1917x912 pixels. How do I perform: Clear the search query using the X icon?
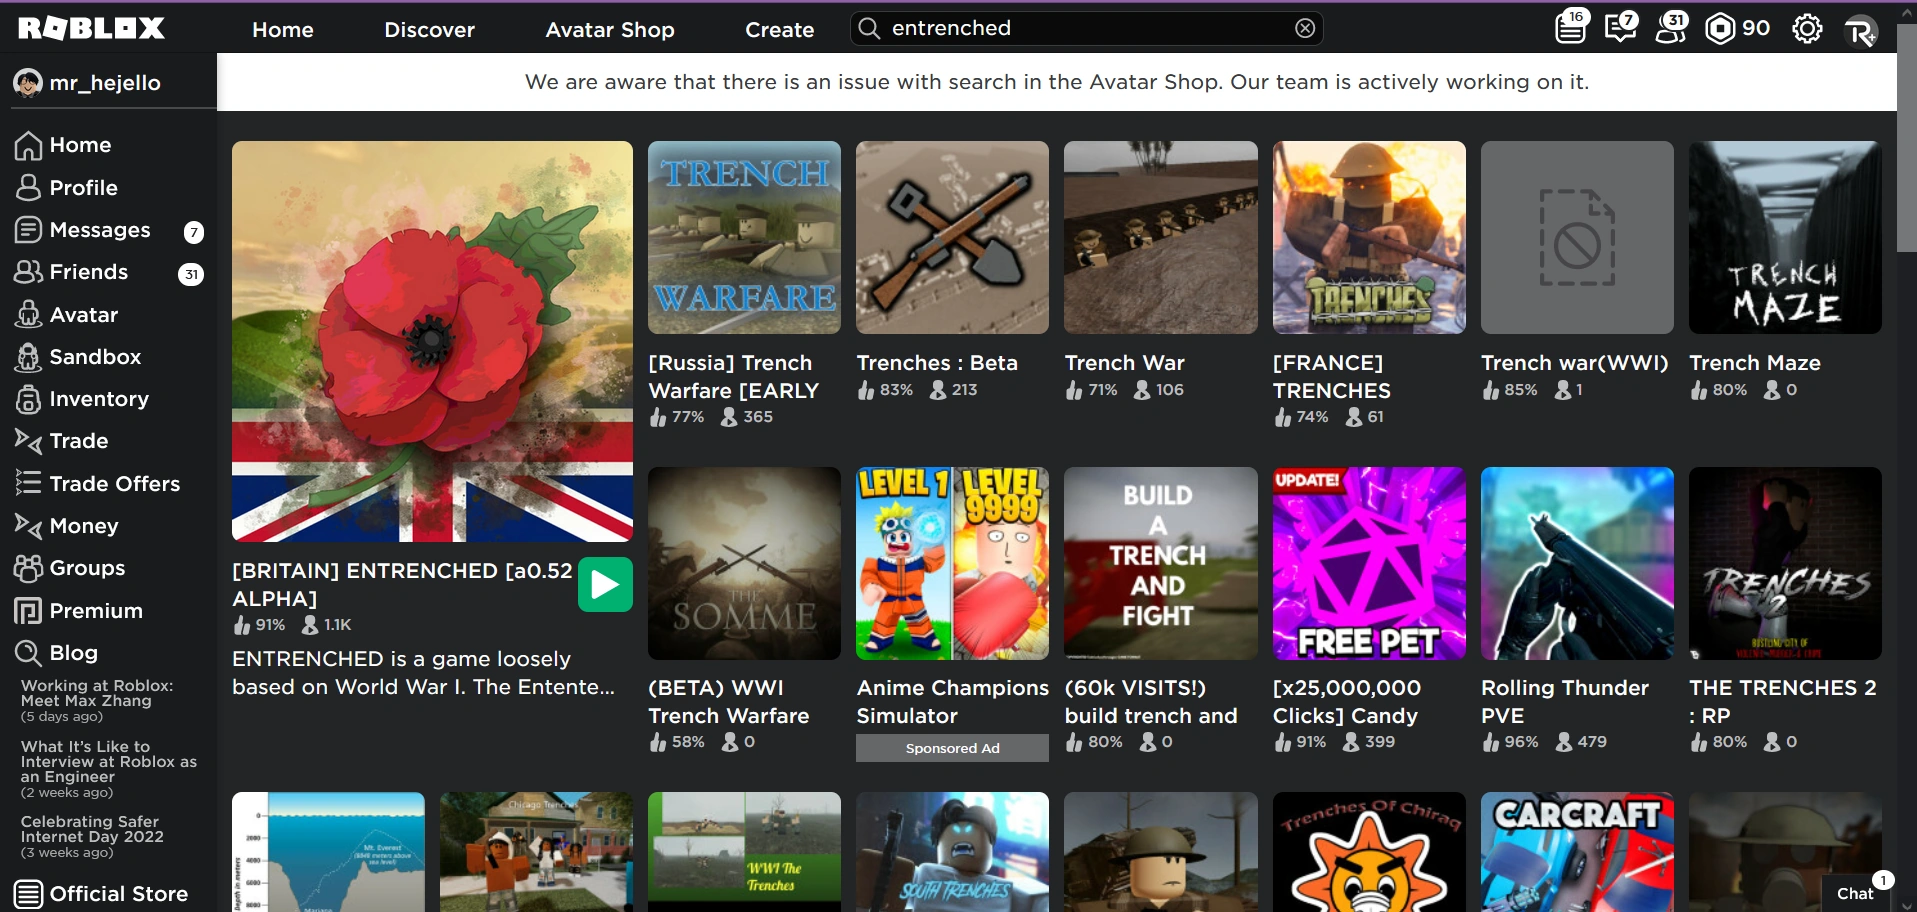click(1304, 27)
